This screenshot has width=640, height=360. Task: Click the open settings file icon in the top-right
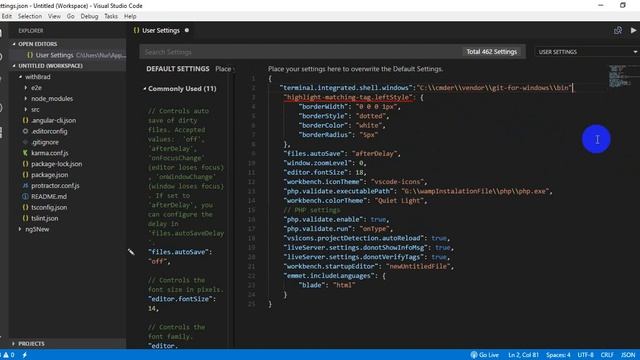[618, 31]
